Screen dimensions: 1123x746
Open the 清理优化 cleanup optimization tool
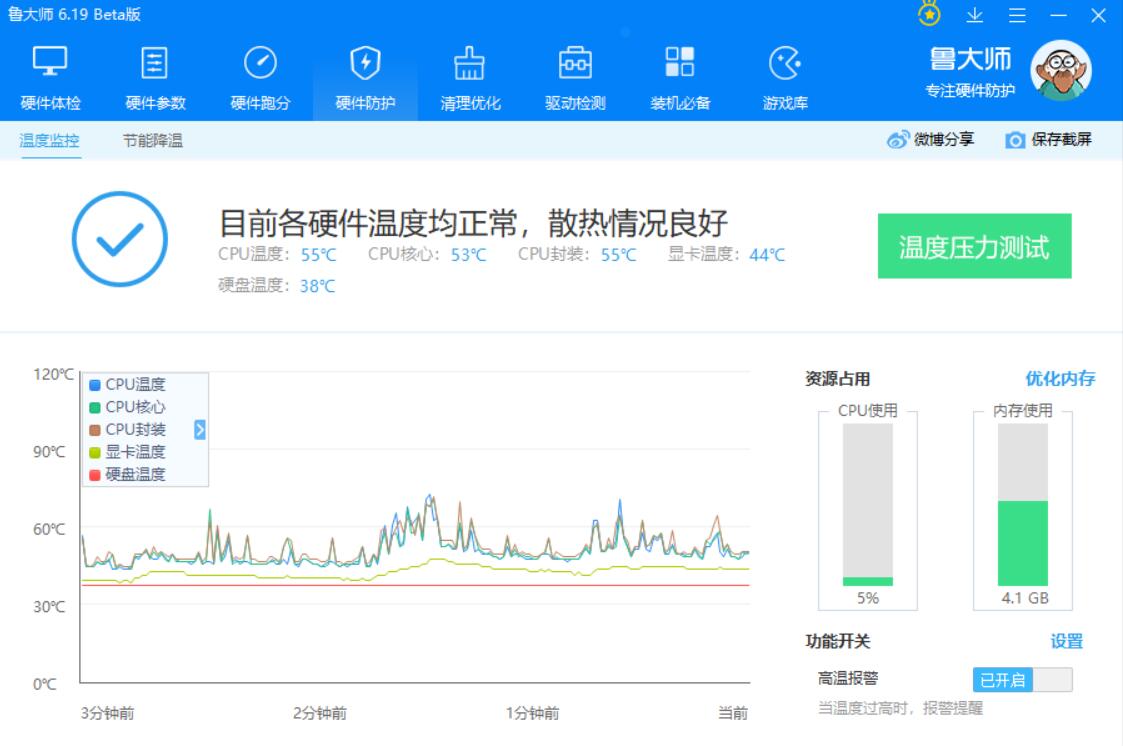tap(470, 75)
